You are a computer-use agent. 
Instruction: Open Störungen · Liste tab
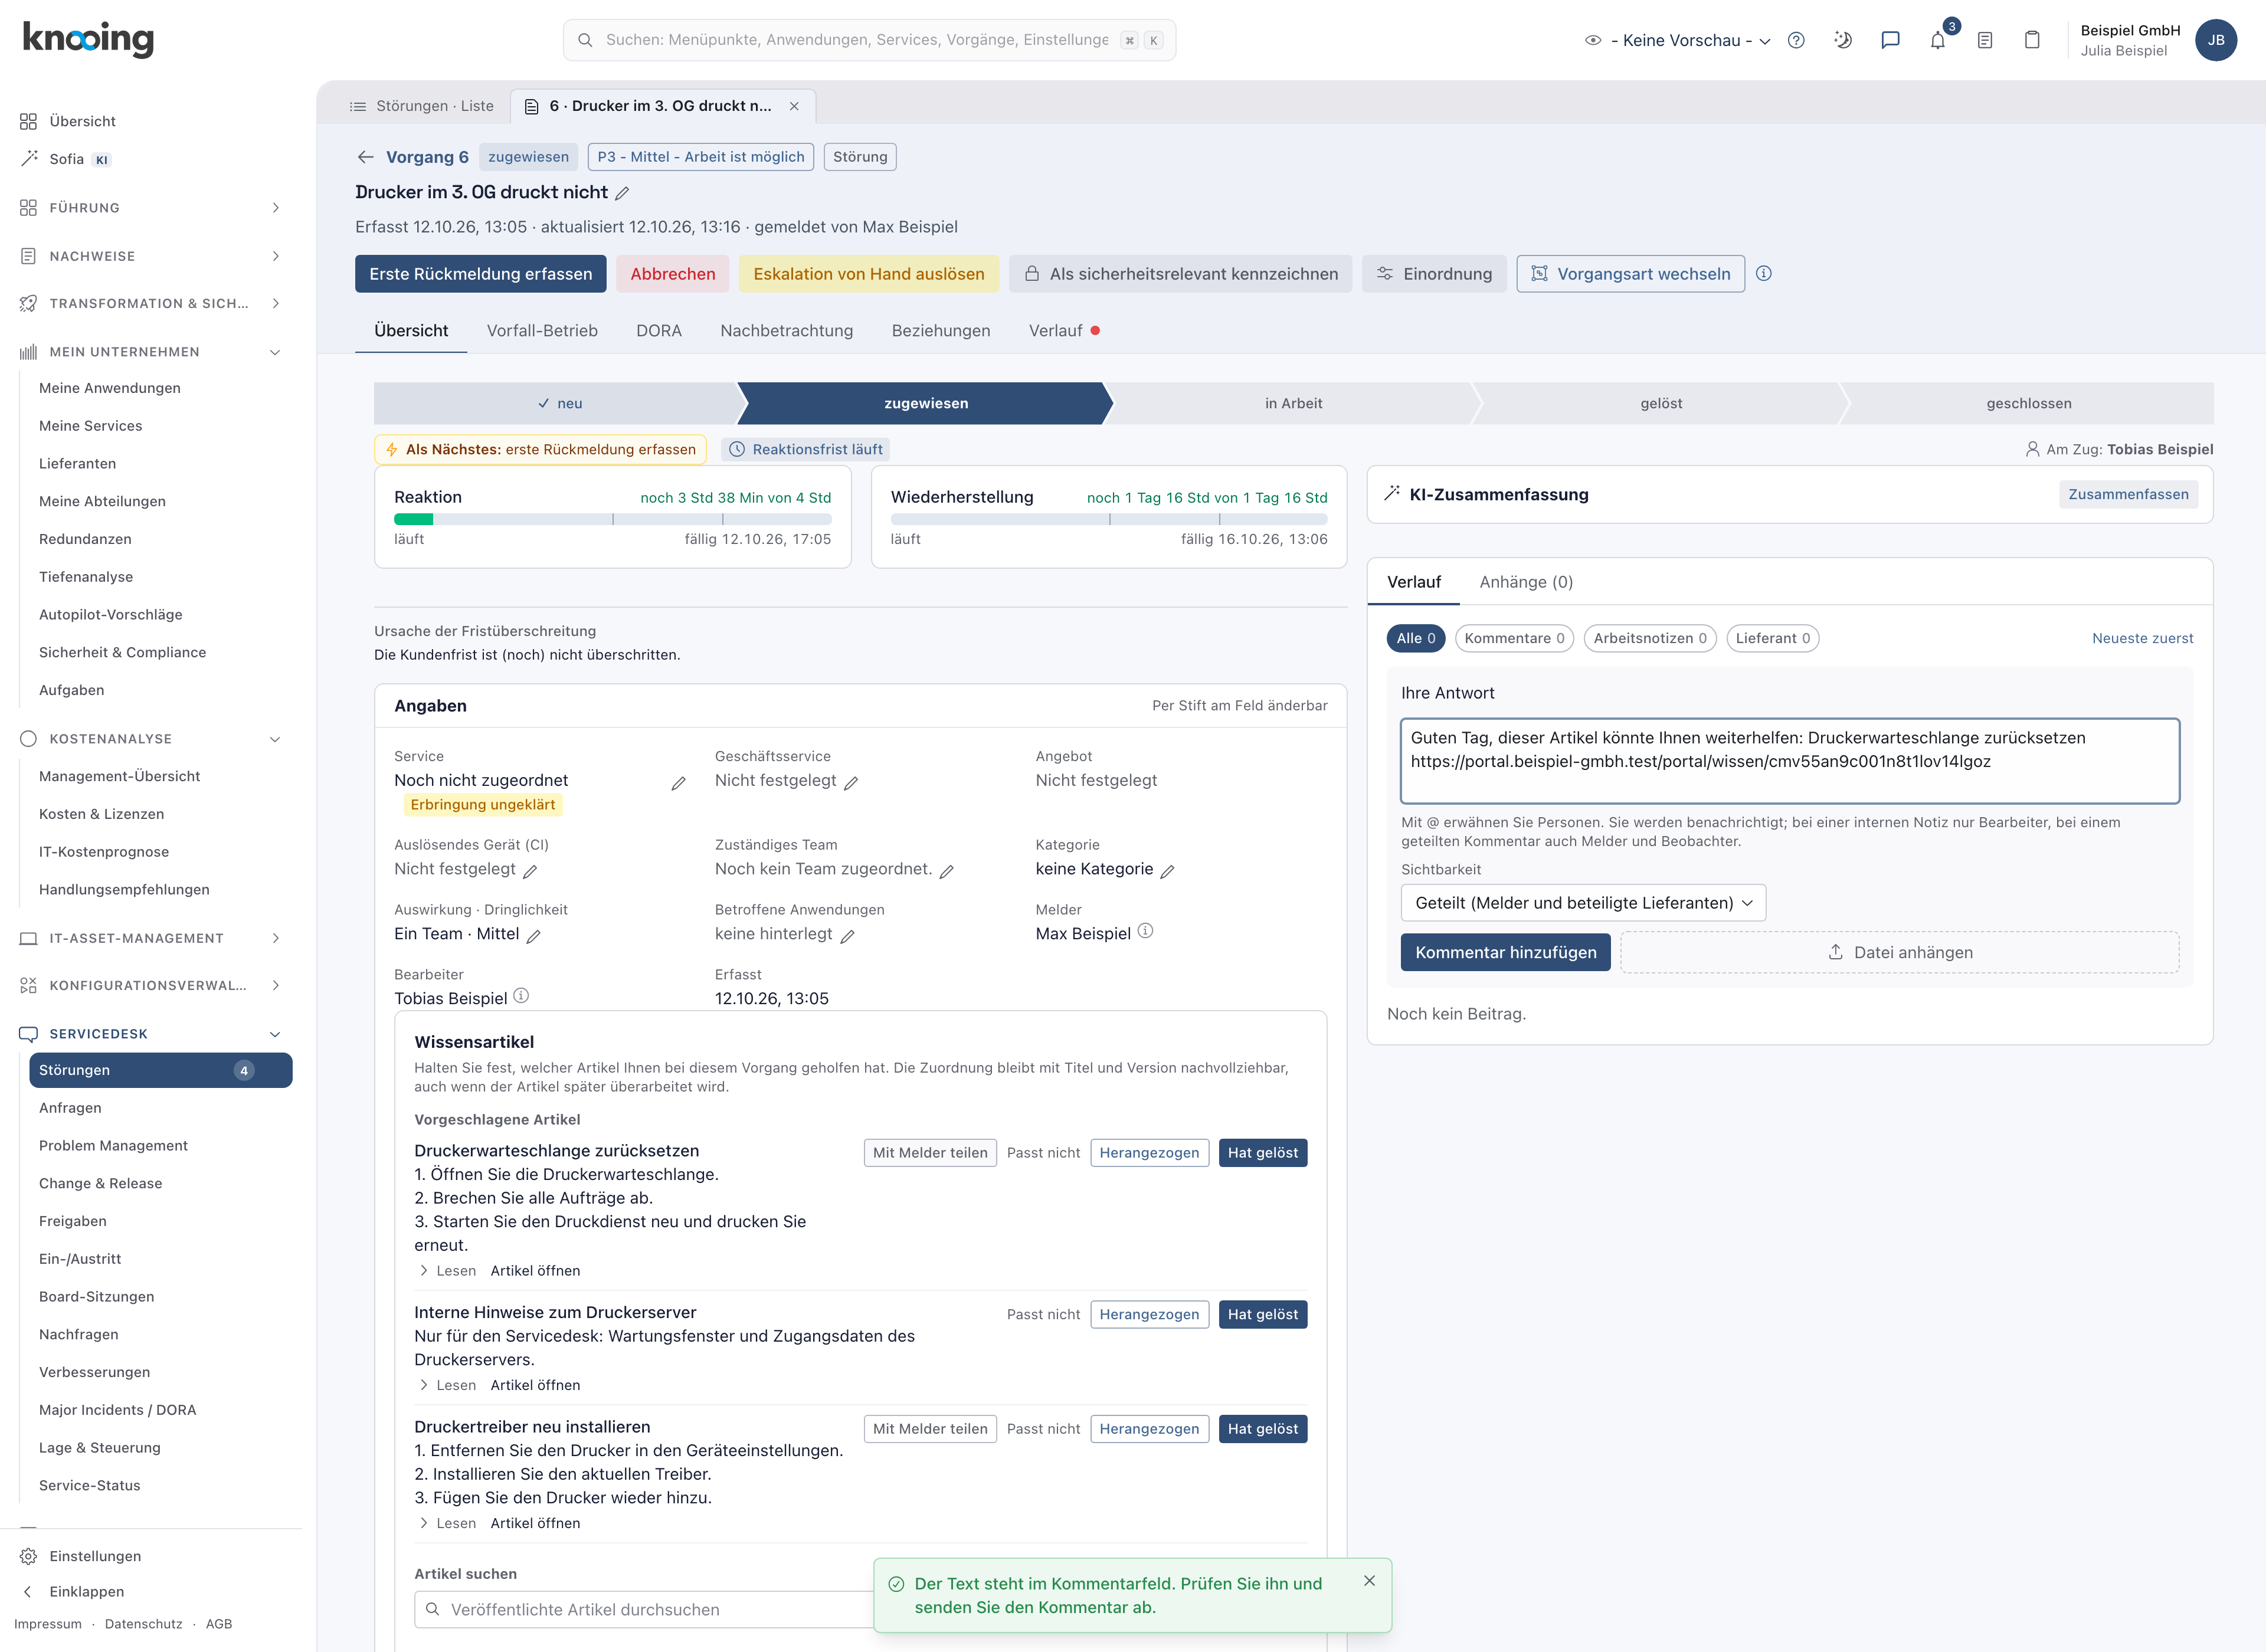[x=421, y=106]
